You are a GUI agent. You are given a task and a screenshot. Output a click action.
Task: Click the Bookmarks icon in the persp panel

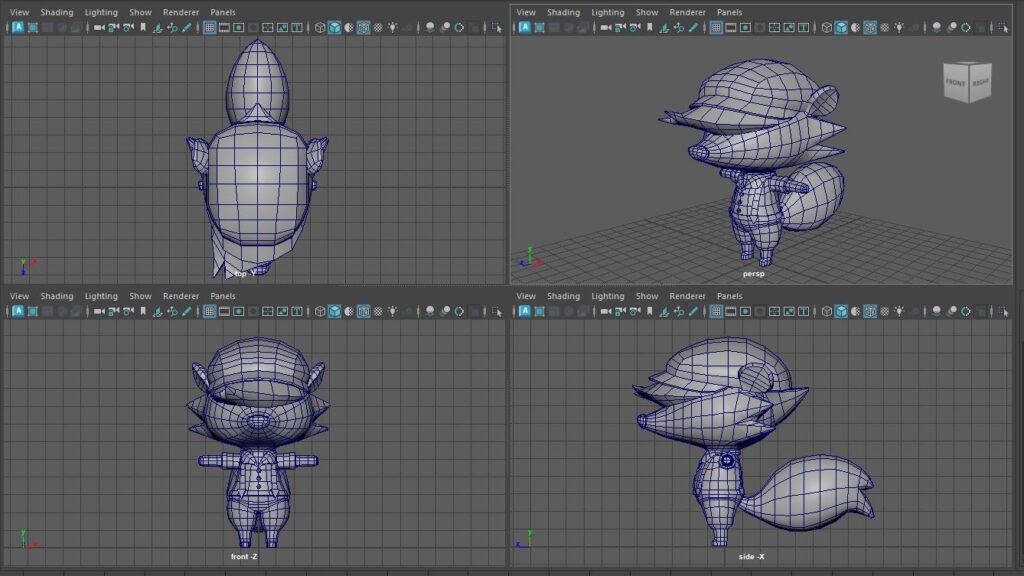coord(650,27)
